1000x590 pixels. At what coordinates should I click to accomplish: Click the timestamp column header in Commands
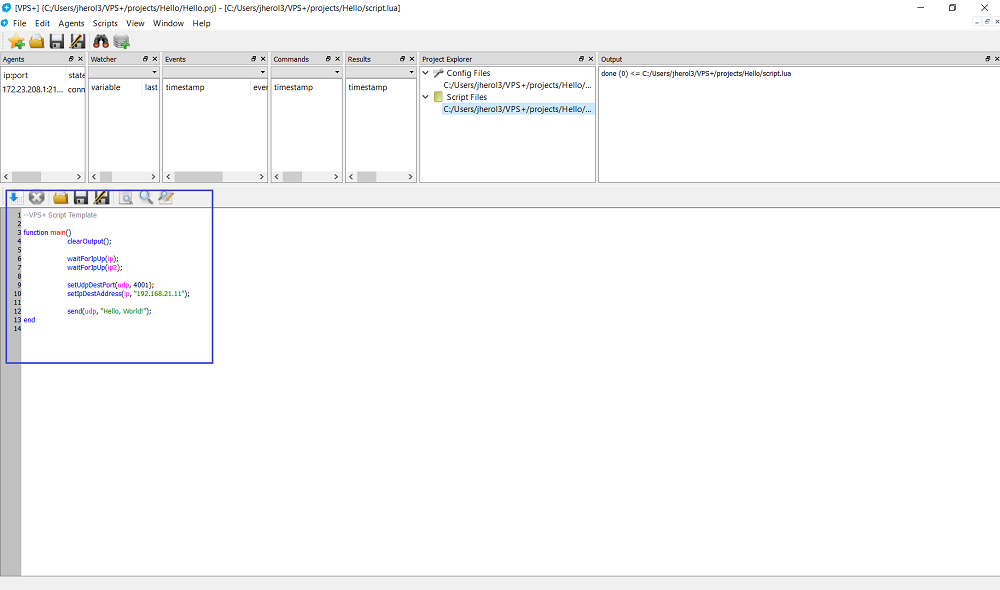[293, 87]
